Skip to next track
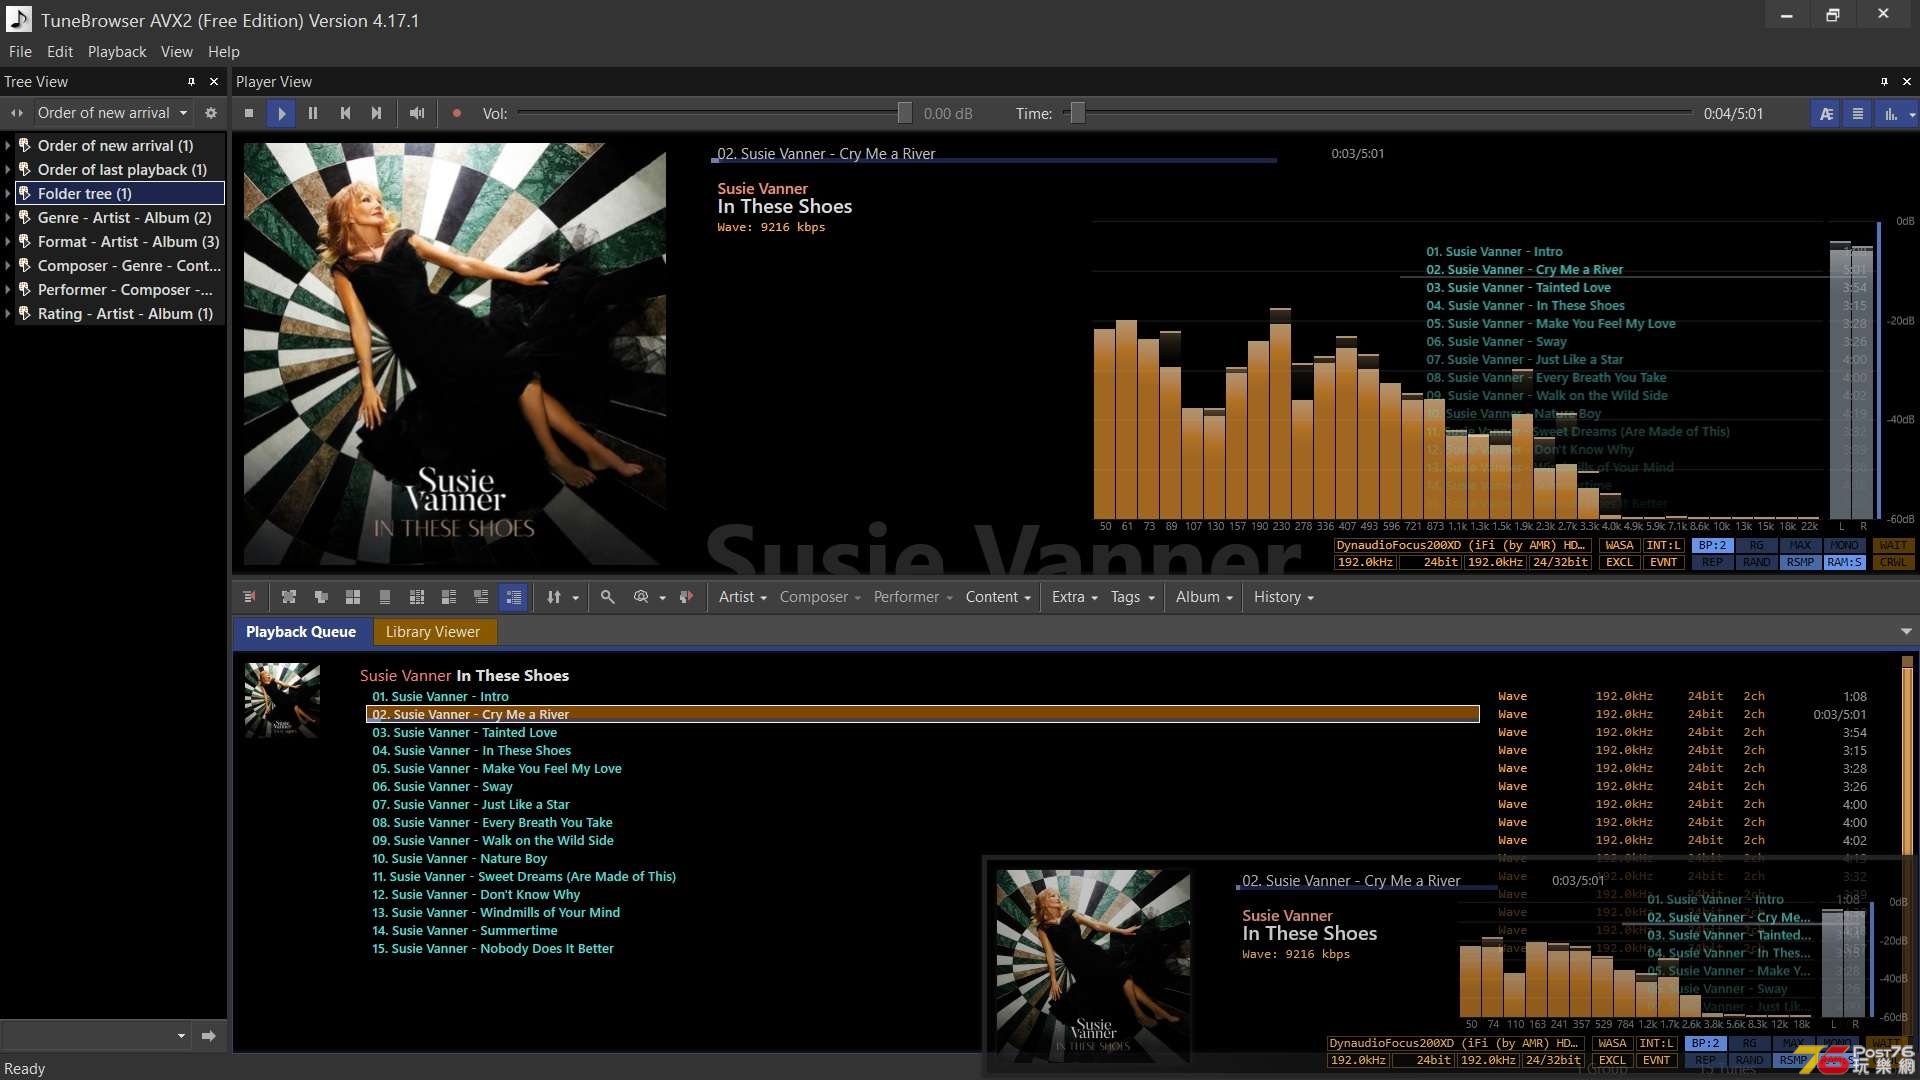The height and width of the screenshot is (1080, 1920). 377,113
